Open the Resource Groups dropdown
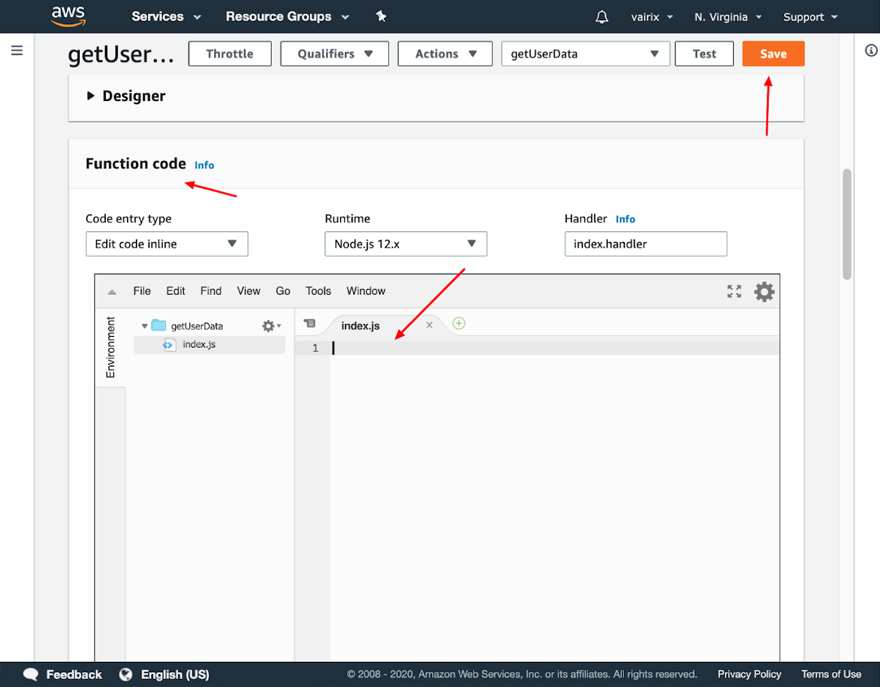 [287, 16]
